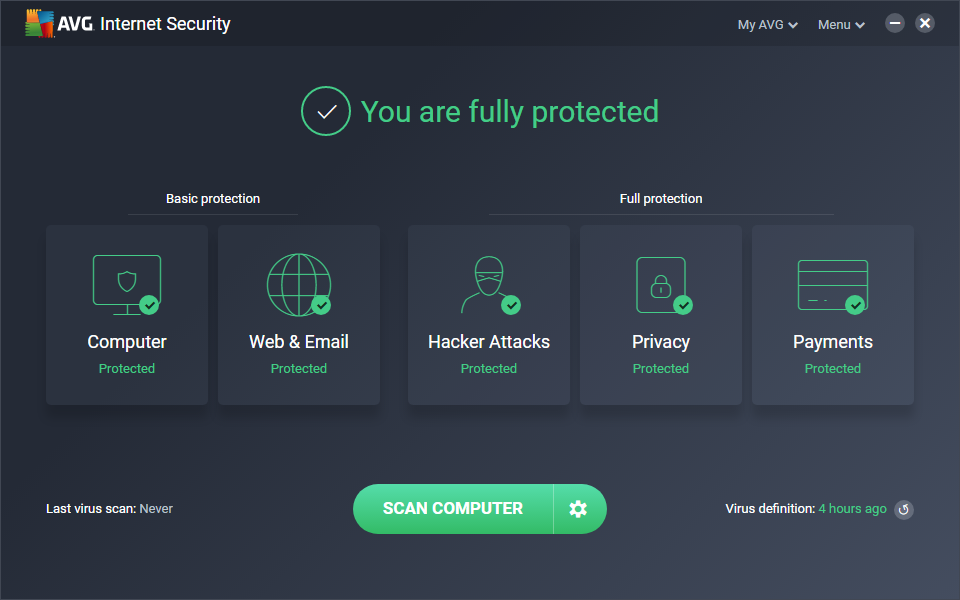
Task: Click the 4 hours ago link
Action: pos(851,508)
